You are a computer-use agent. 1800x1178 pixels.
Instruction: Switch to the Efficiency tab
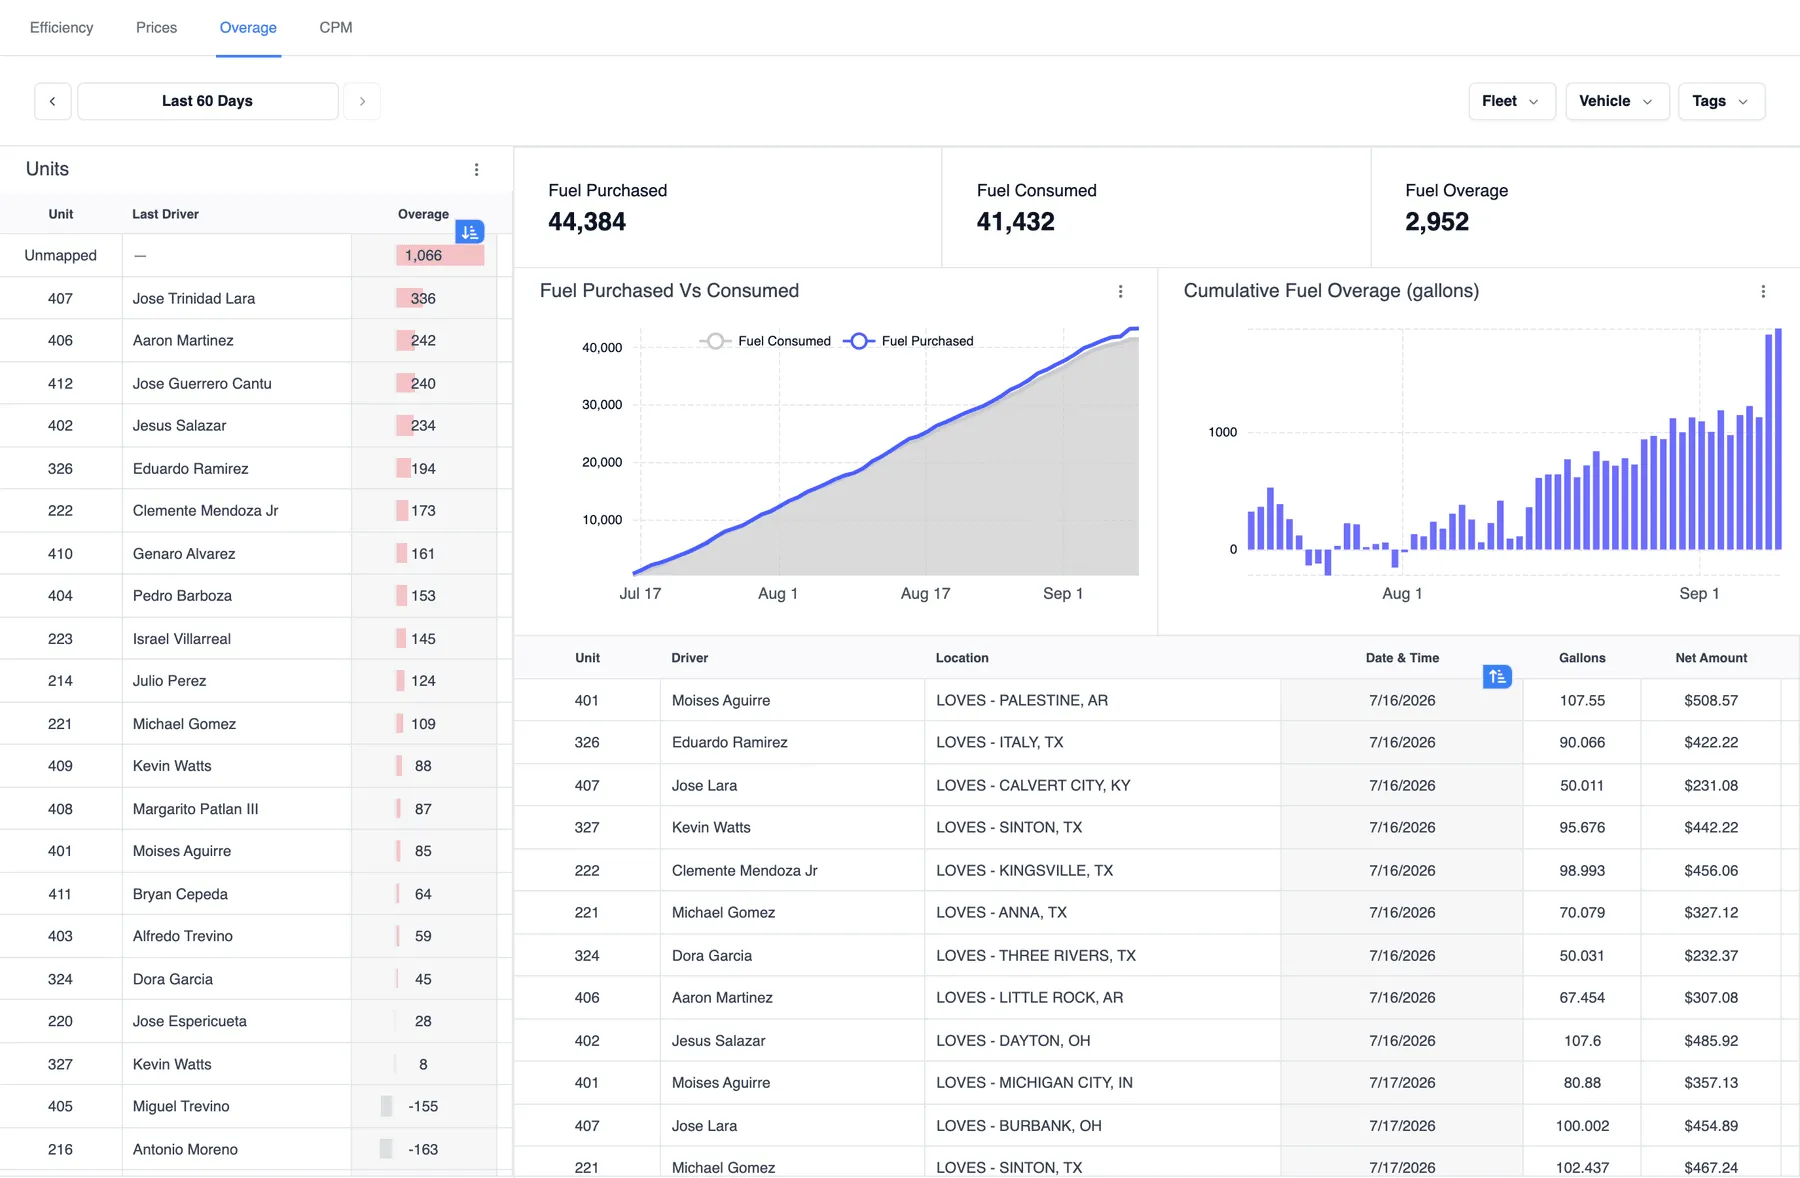62,28
